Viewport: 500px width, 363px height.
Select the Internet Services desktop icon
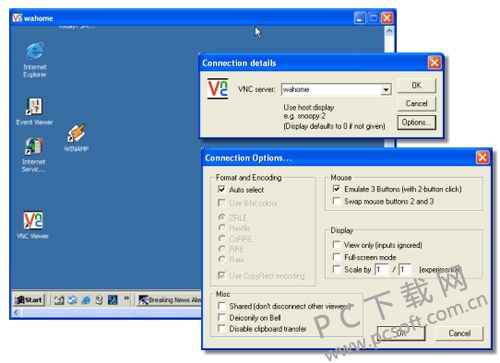pyautogui.click(x=34, y=155)
